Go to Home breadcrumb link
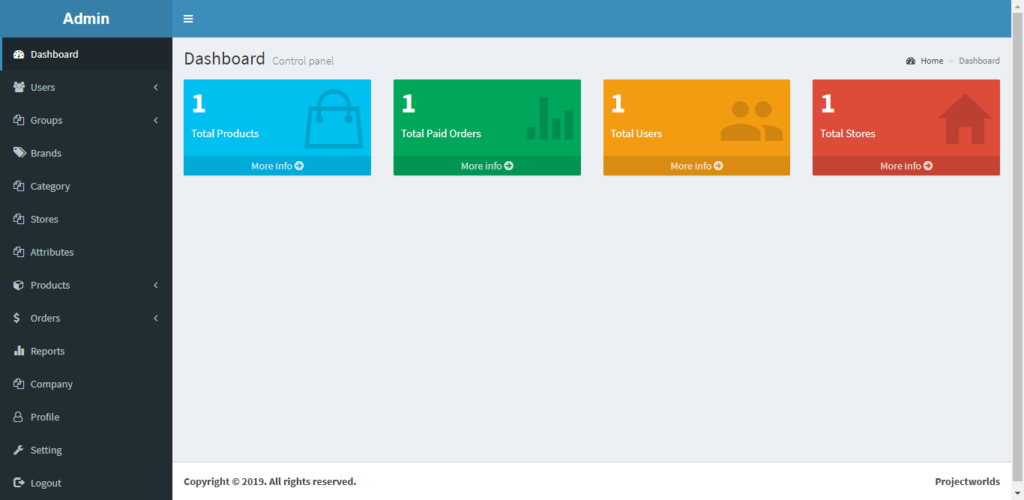The image size is (1024, 500). pyautogui.click(x=931, y=61)
